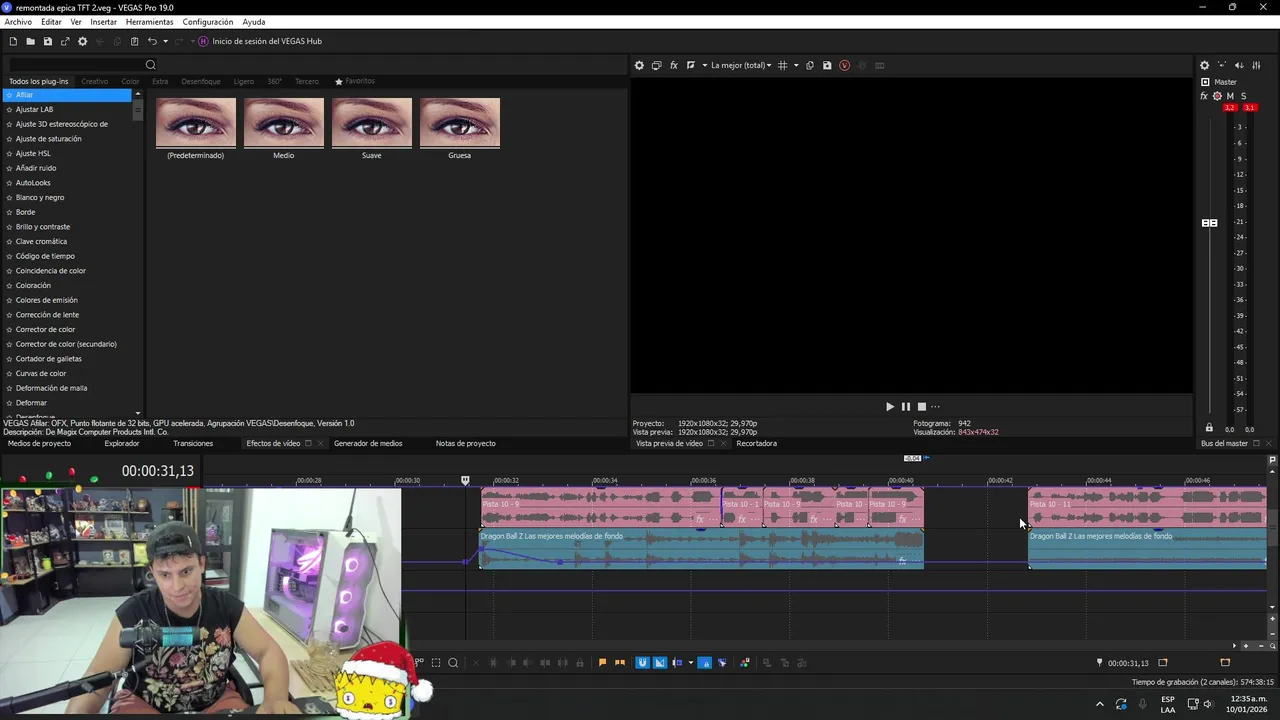
Task: Open video preview properties gear icon
Action: [x=639, y=65]
